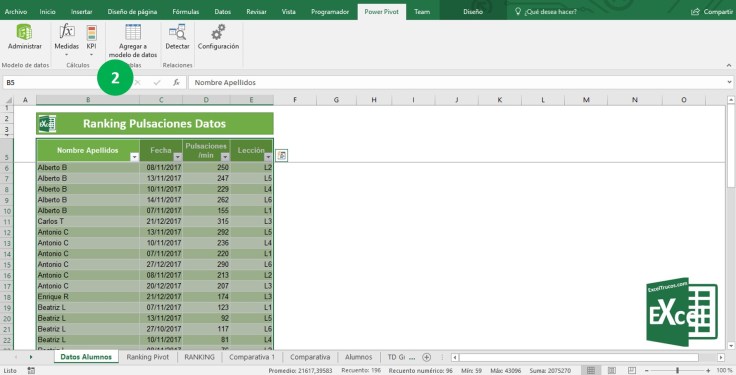This screenshot has width=736, height=375.
Task: Select column F header
Action: [295, 100]
